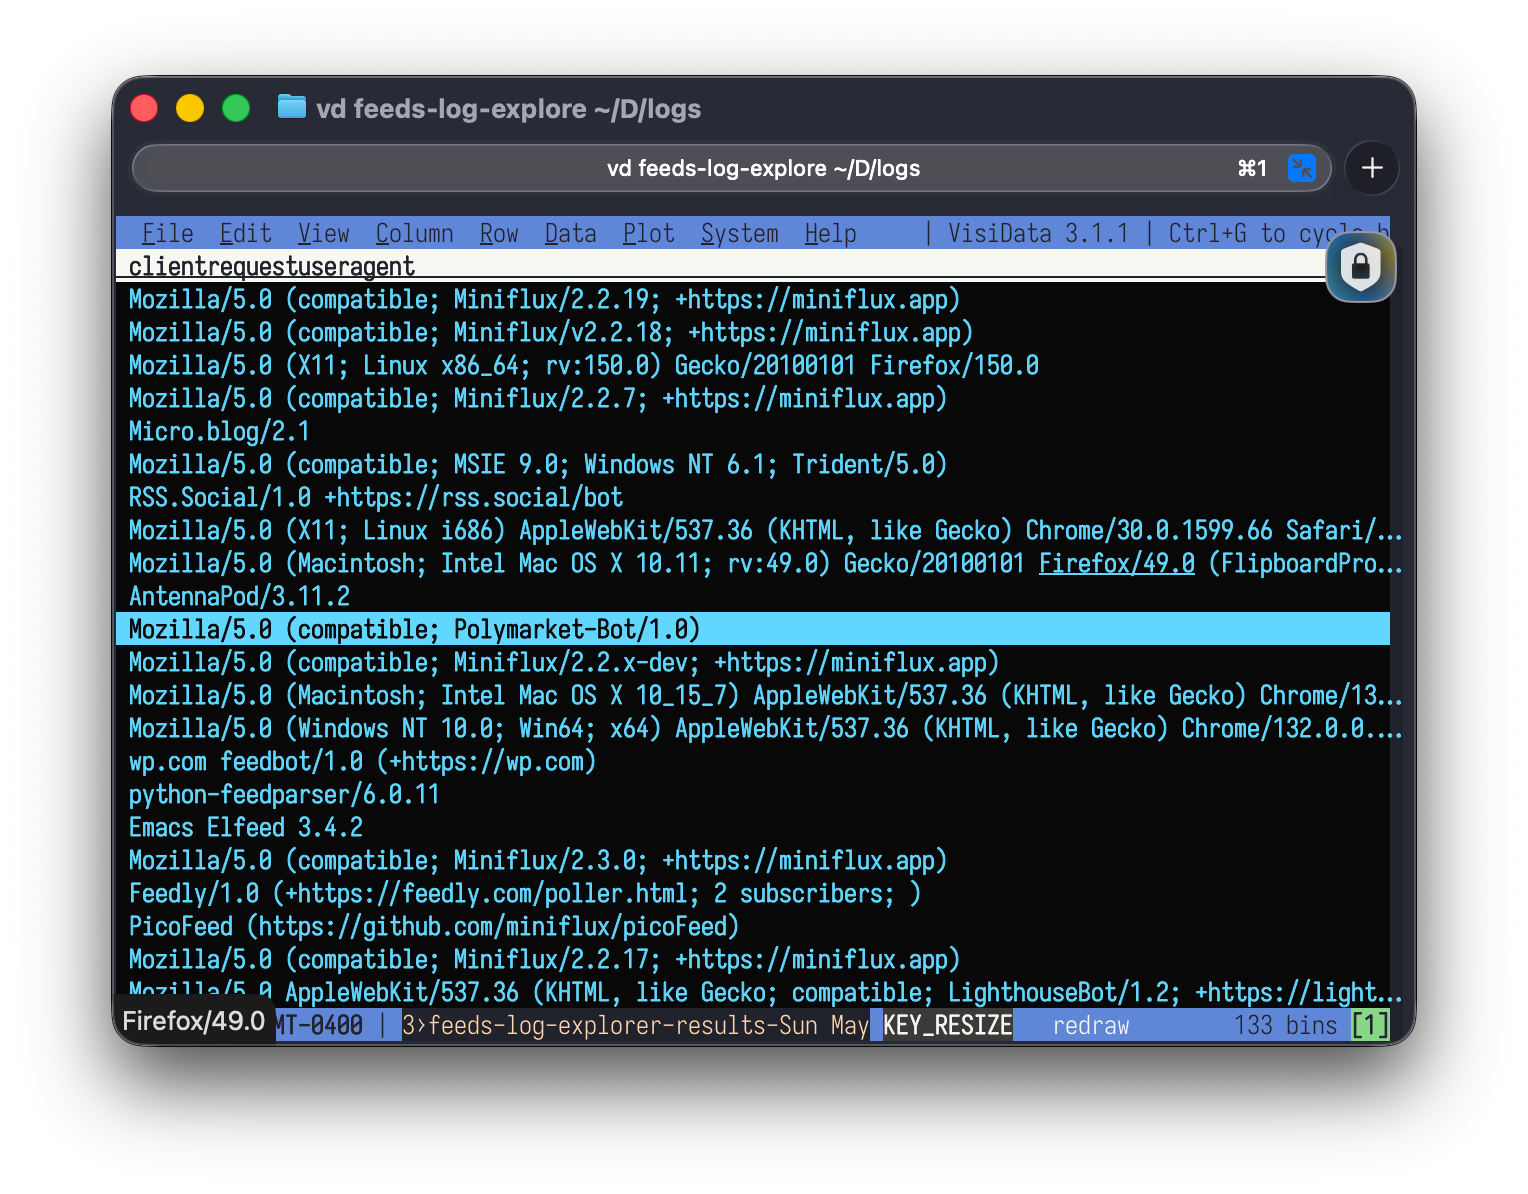This screenshot has height=1194, width=1528.
Task: Click the shield lock icon
Action: [x=1360, y=267]
